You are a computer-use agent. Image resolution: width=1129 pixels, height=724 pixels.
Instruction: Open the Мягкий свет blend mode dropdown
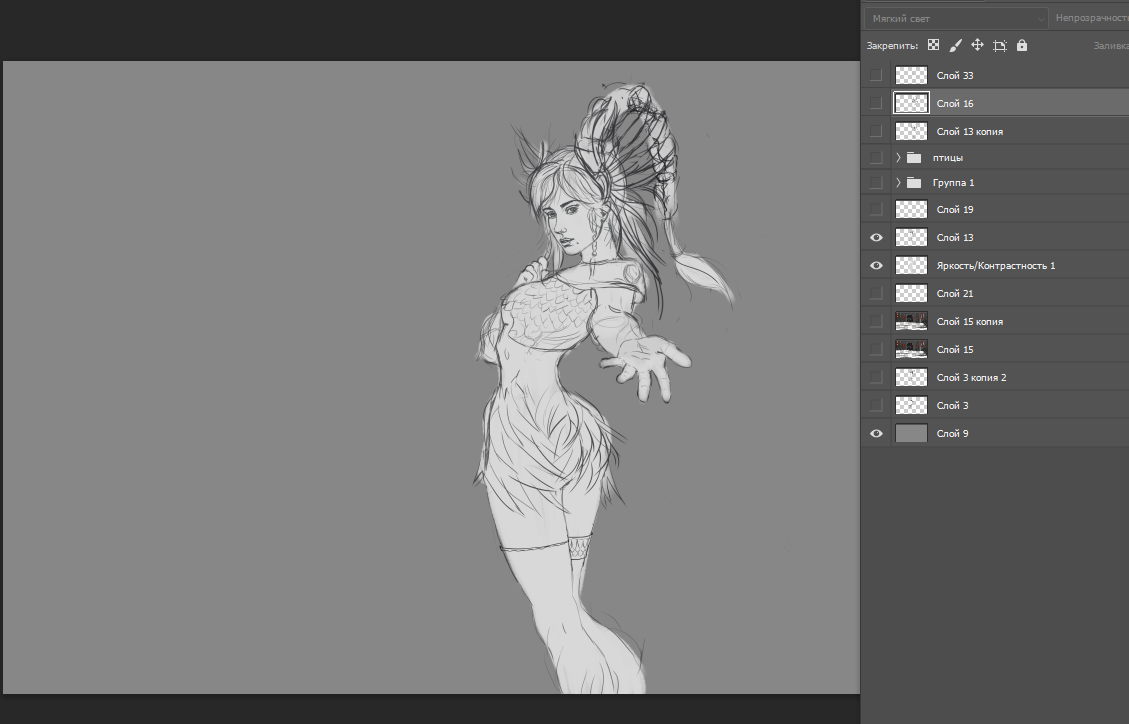click(x=955, y=18)
